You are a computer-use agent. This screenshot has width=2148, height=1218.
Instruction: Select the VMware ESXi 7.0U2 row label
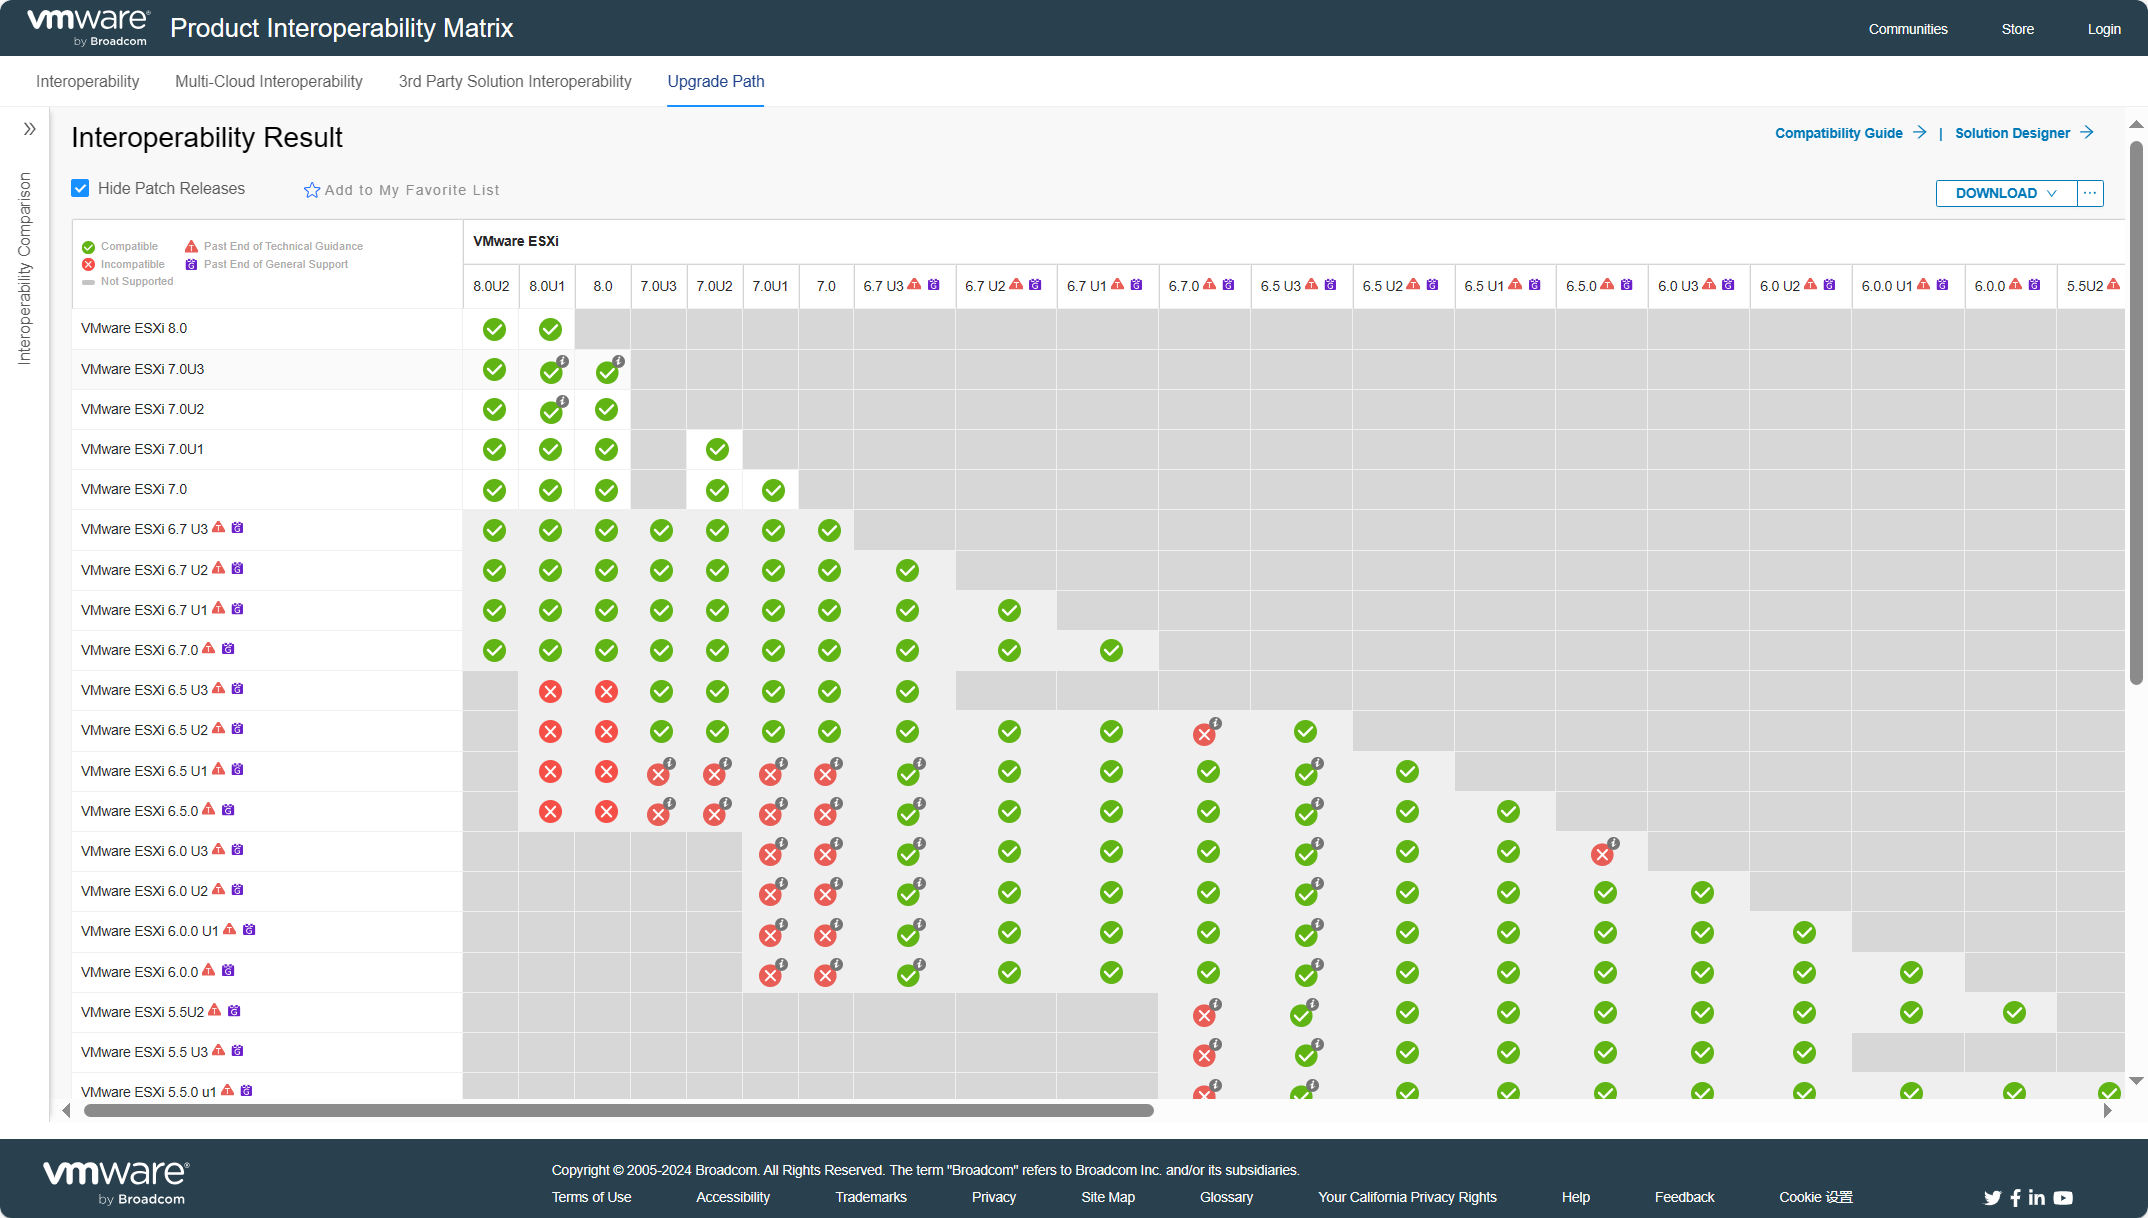point(143,409)
